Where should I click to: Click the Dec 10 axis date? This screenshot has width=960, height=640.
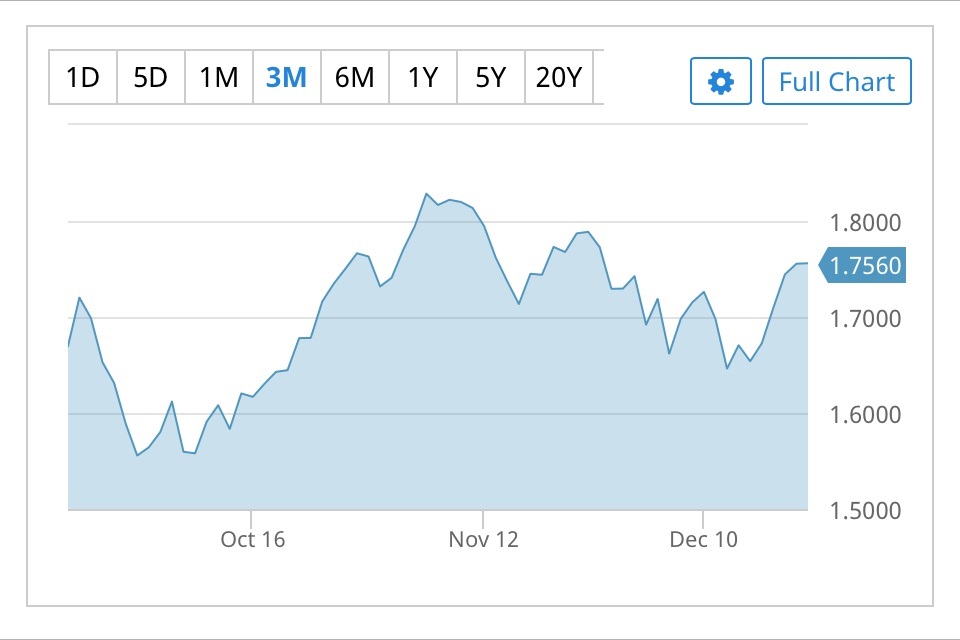point(704,540)
